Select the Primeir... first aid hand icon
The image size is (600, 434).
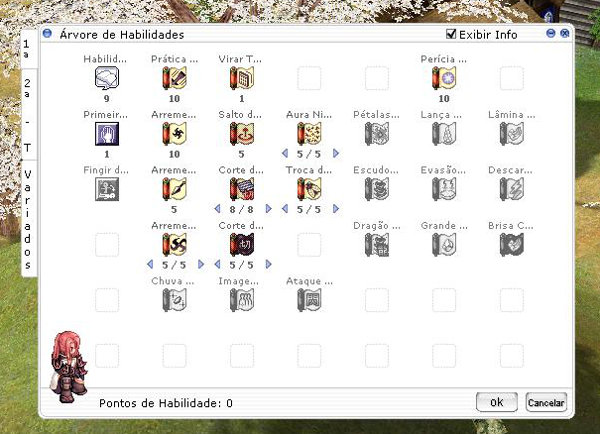point(107,134)
